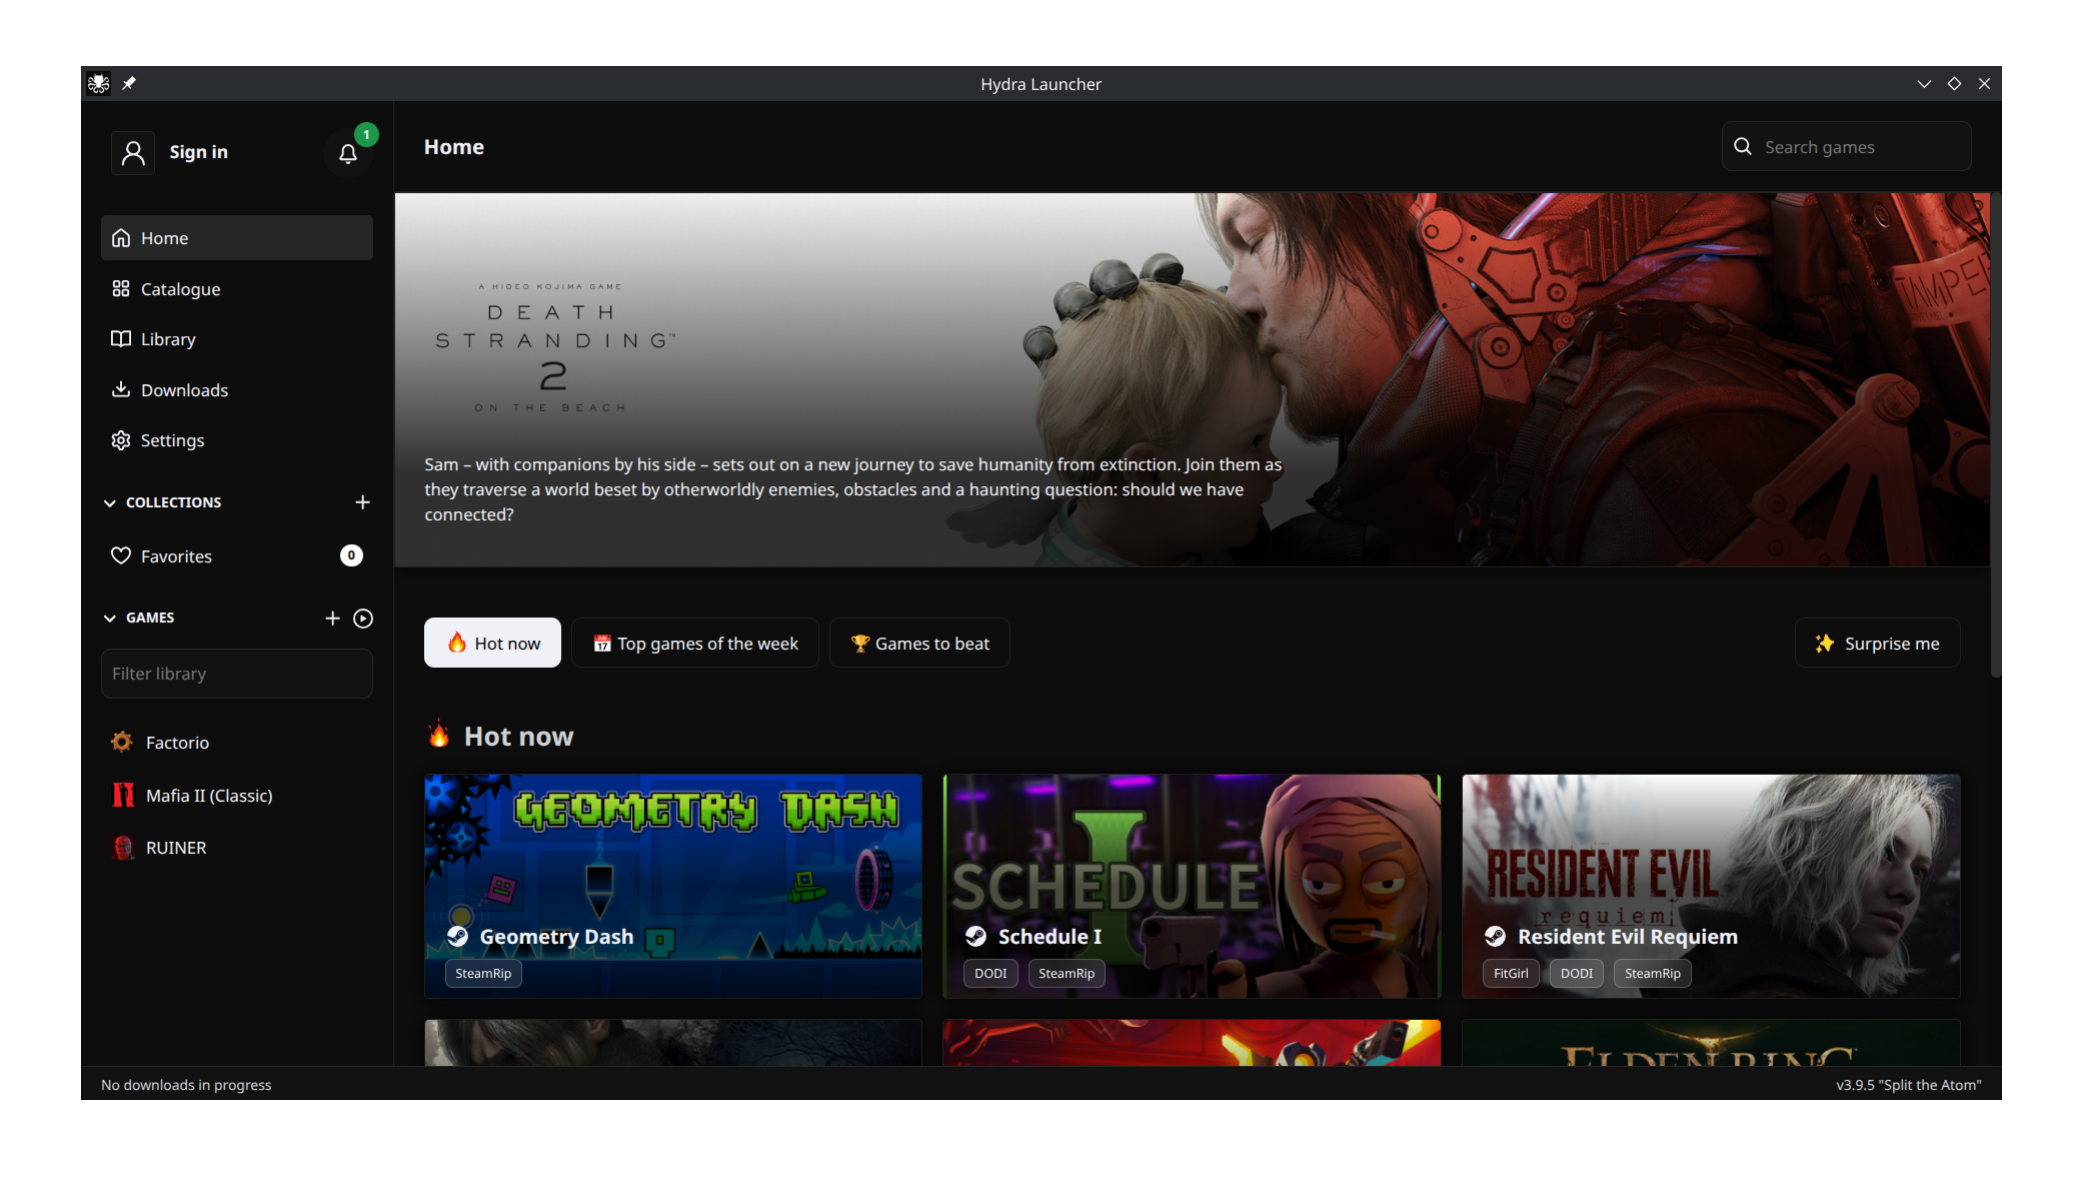Screen dimensions: 2083x1196
Task: Open Factorio from the library list
Action: 177,742
